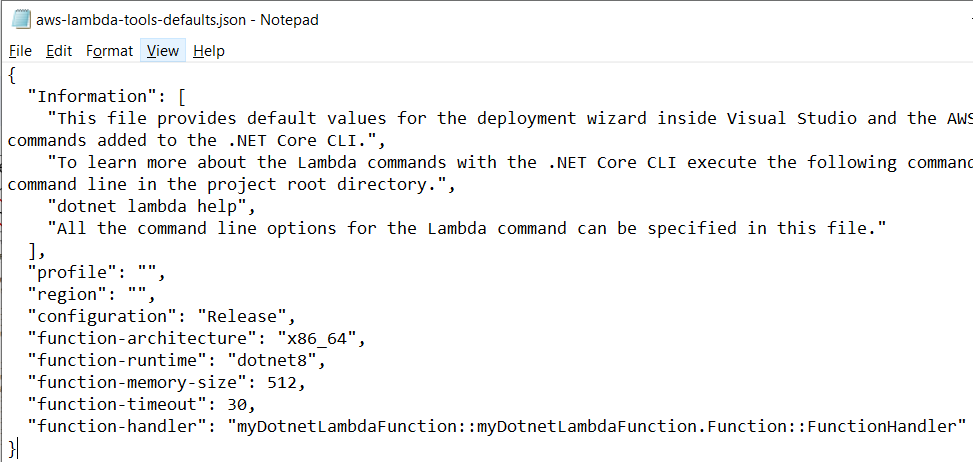Click on the function-timeout value 30
973x462 pixels.
(x=237, y=404)
